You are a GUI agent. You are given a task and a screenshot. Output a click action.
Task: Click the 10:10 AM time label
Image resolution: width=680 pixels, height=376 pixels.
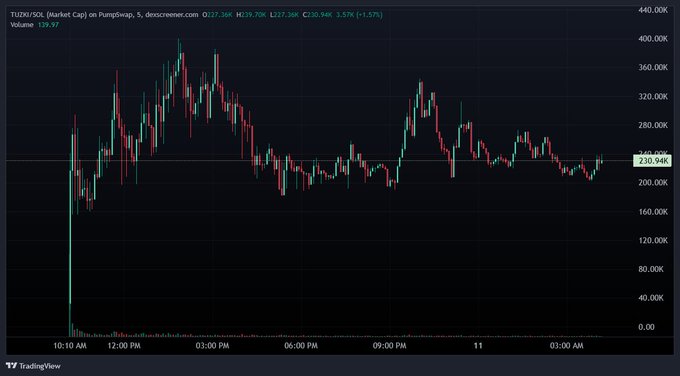pyautogui.click(x=70, y=346)
